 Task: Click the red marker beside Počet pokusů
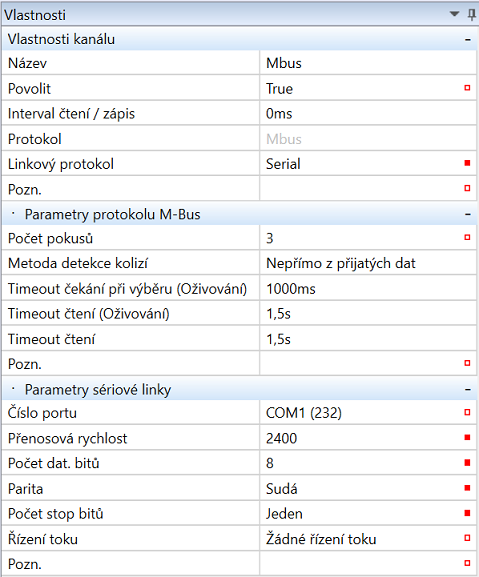click(467, 237)
